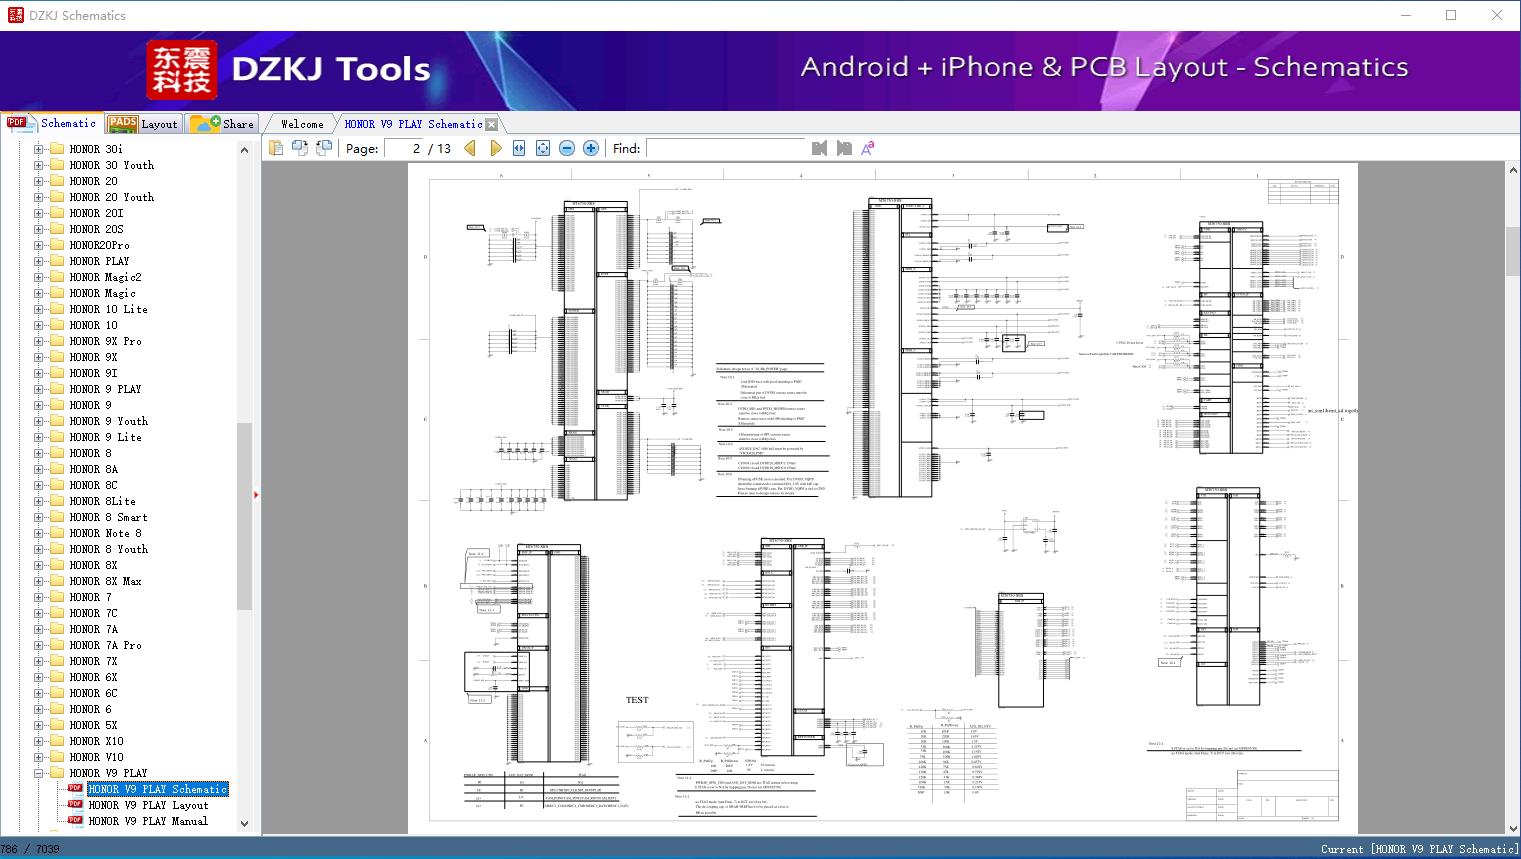Click the TEST label in the schematic
The image size is (1521, 859).
click(637, 700)
